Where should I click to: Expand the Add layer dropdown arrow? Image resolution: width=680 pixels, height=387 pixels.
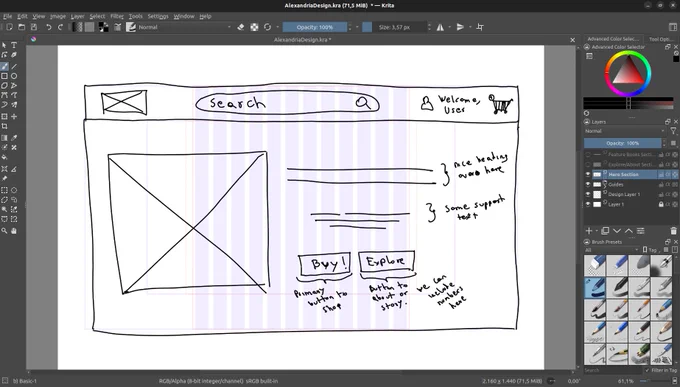pyautogui.click(x=596, y=231)
